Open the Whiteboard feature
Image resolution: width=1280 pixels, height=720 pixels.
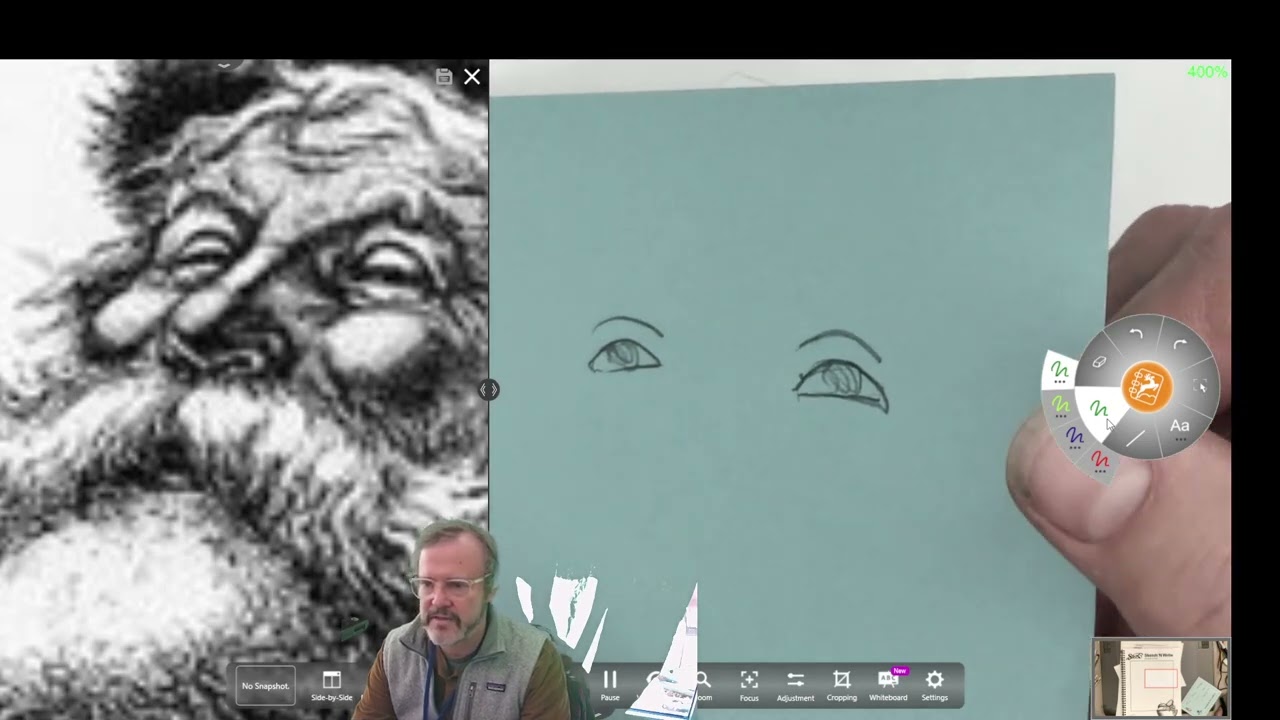[888, 685]
